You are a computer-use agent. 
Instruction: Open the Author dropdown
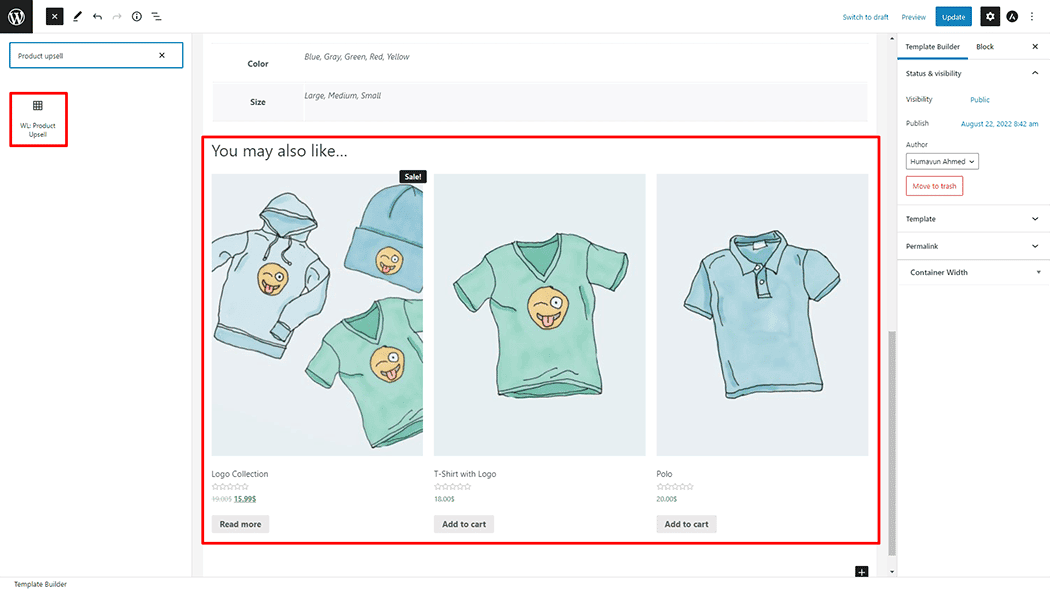click(x=942, y=161)
